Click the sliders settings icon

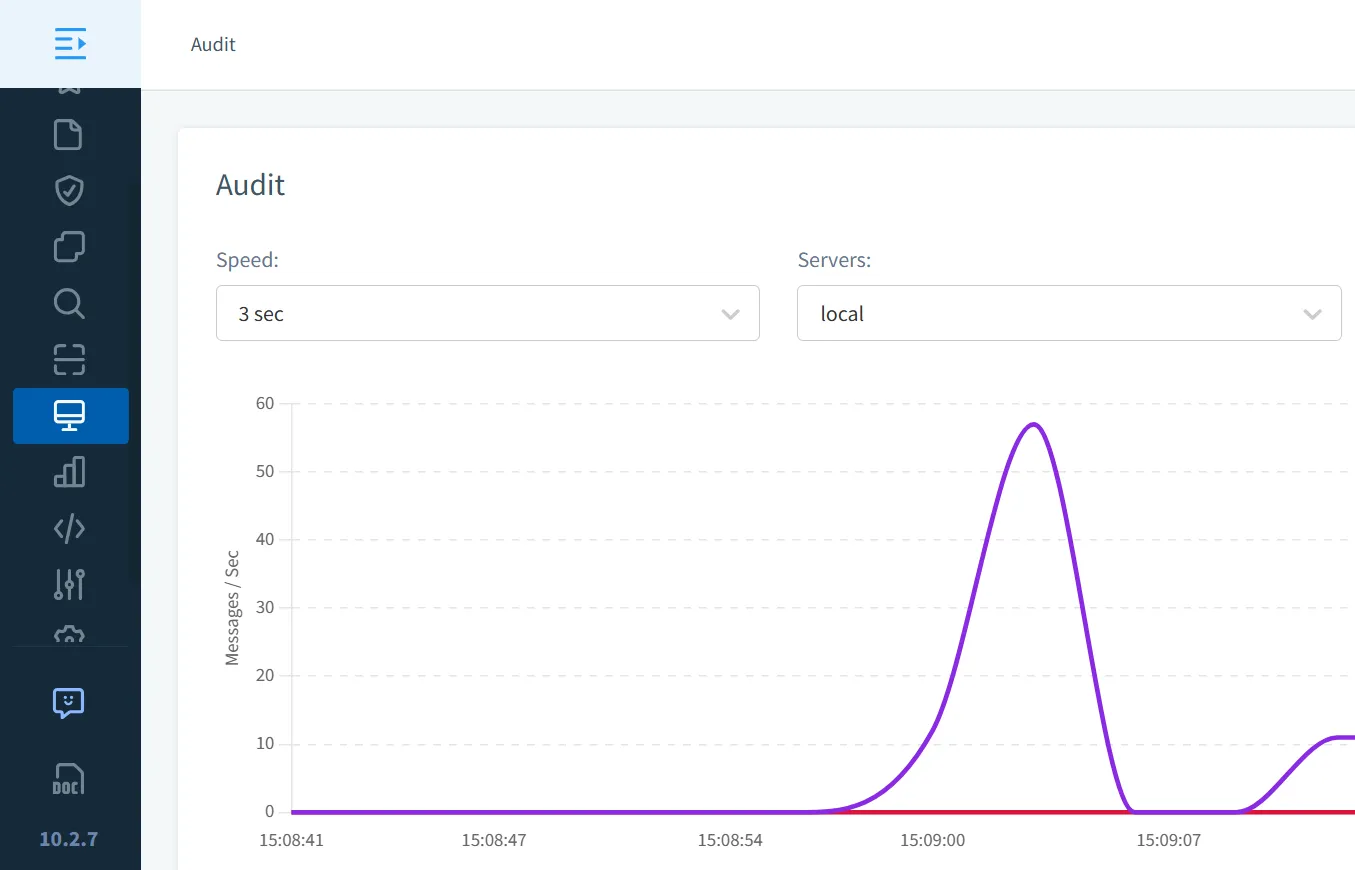(x=69, y=584)
